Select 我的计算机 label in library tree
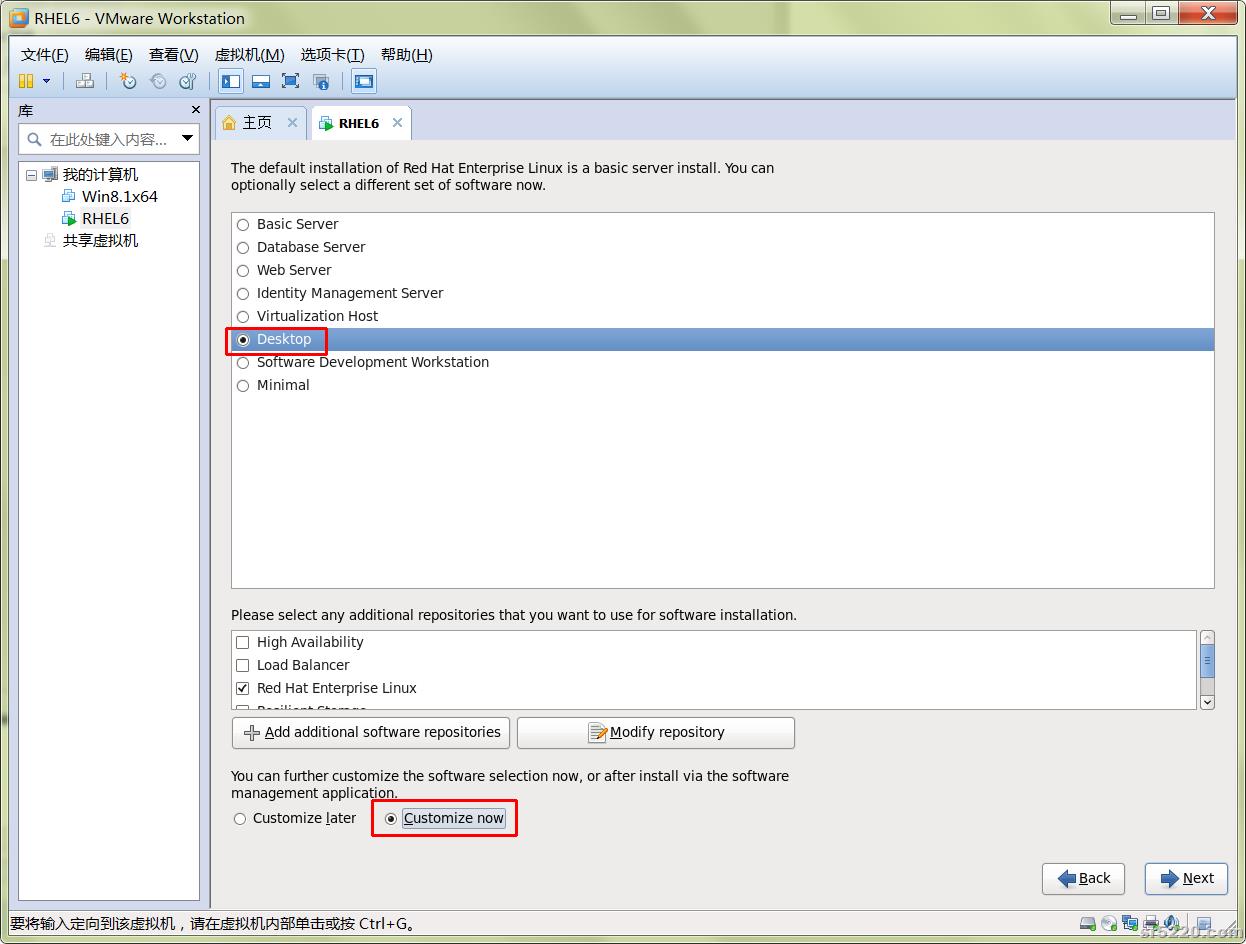 pos(100,175)
